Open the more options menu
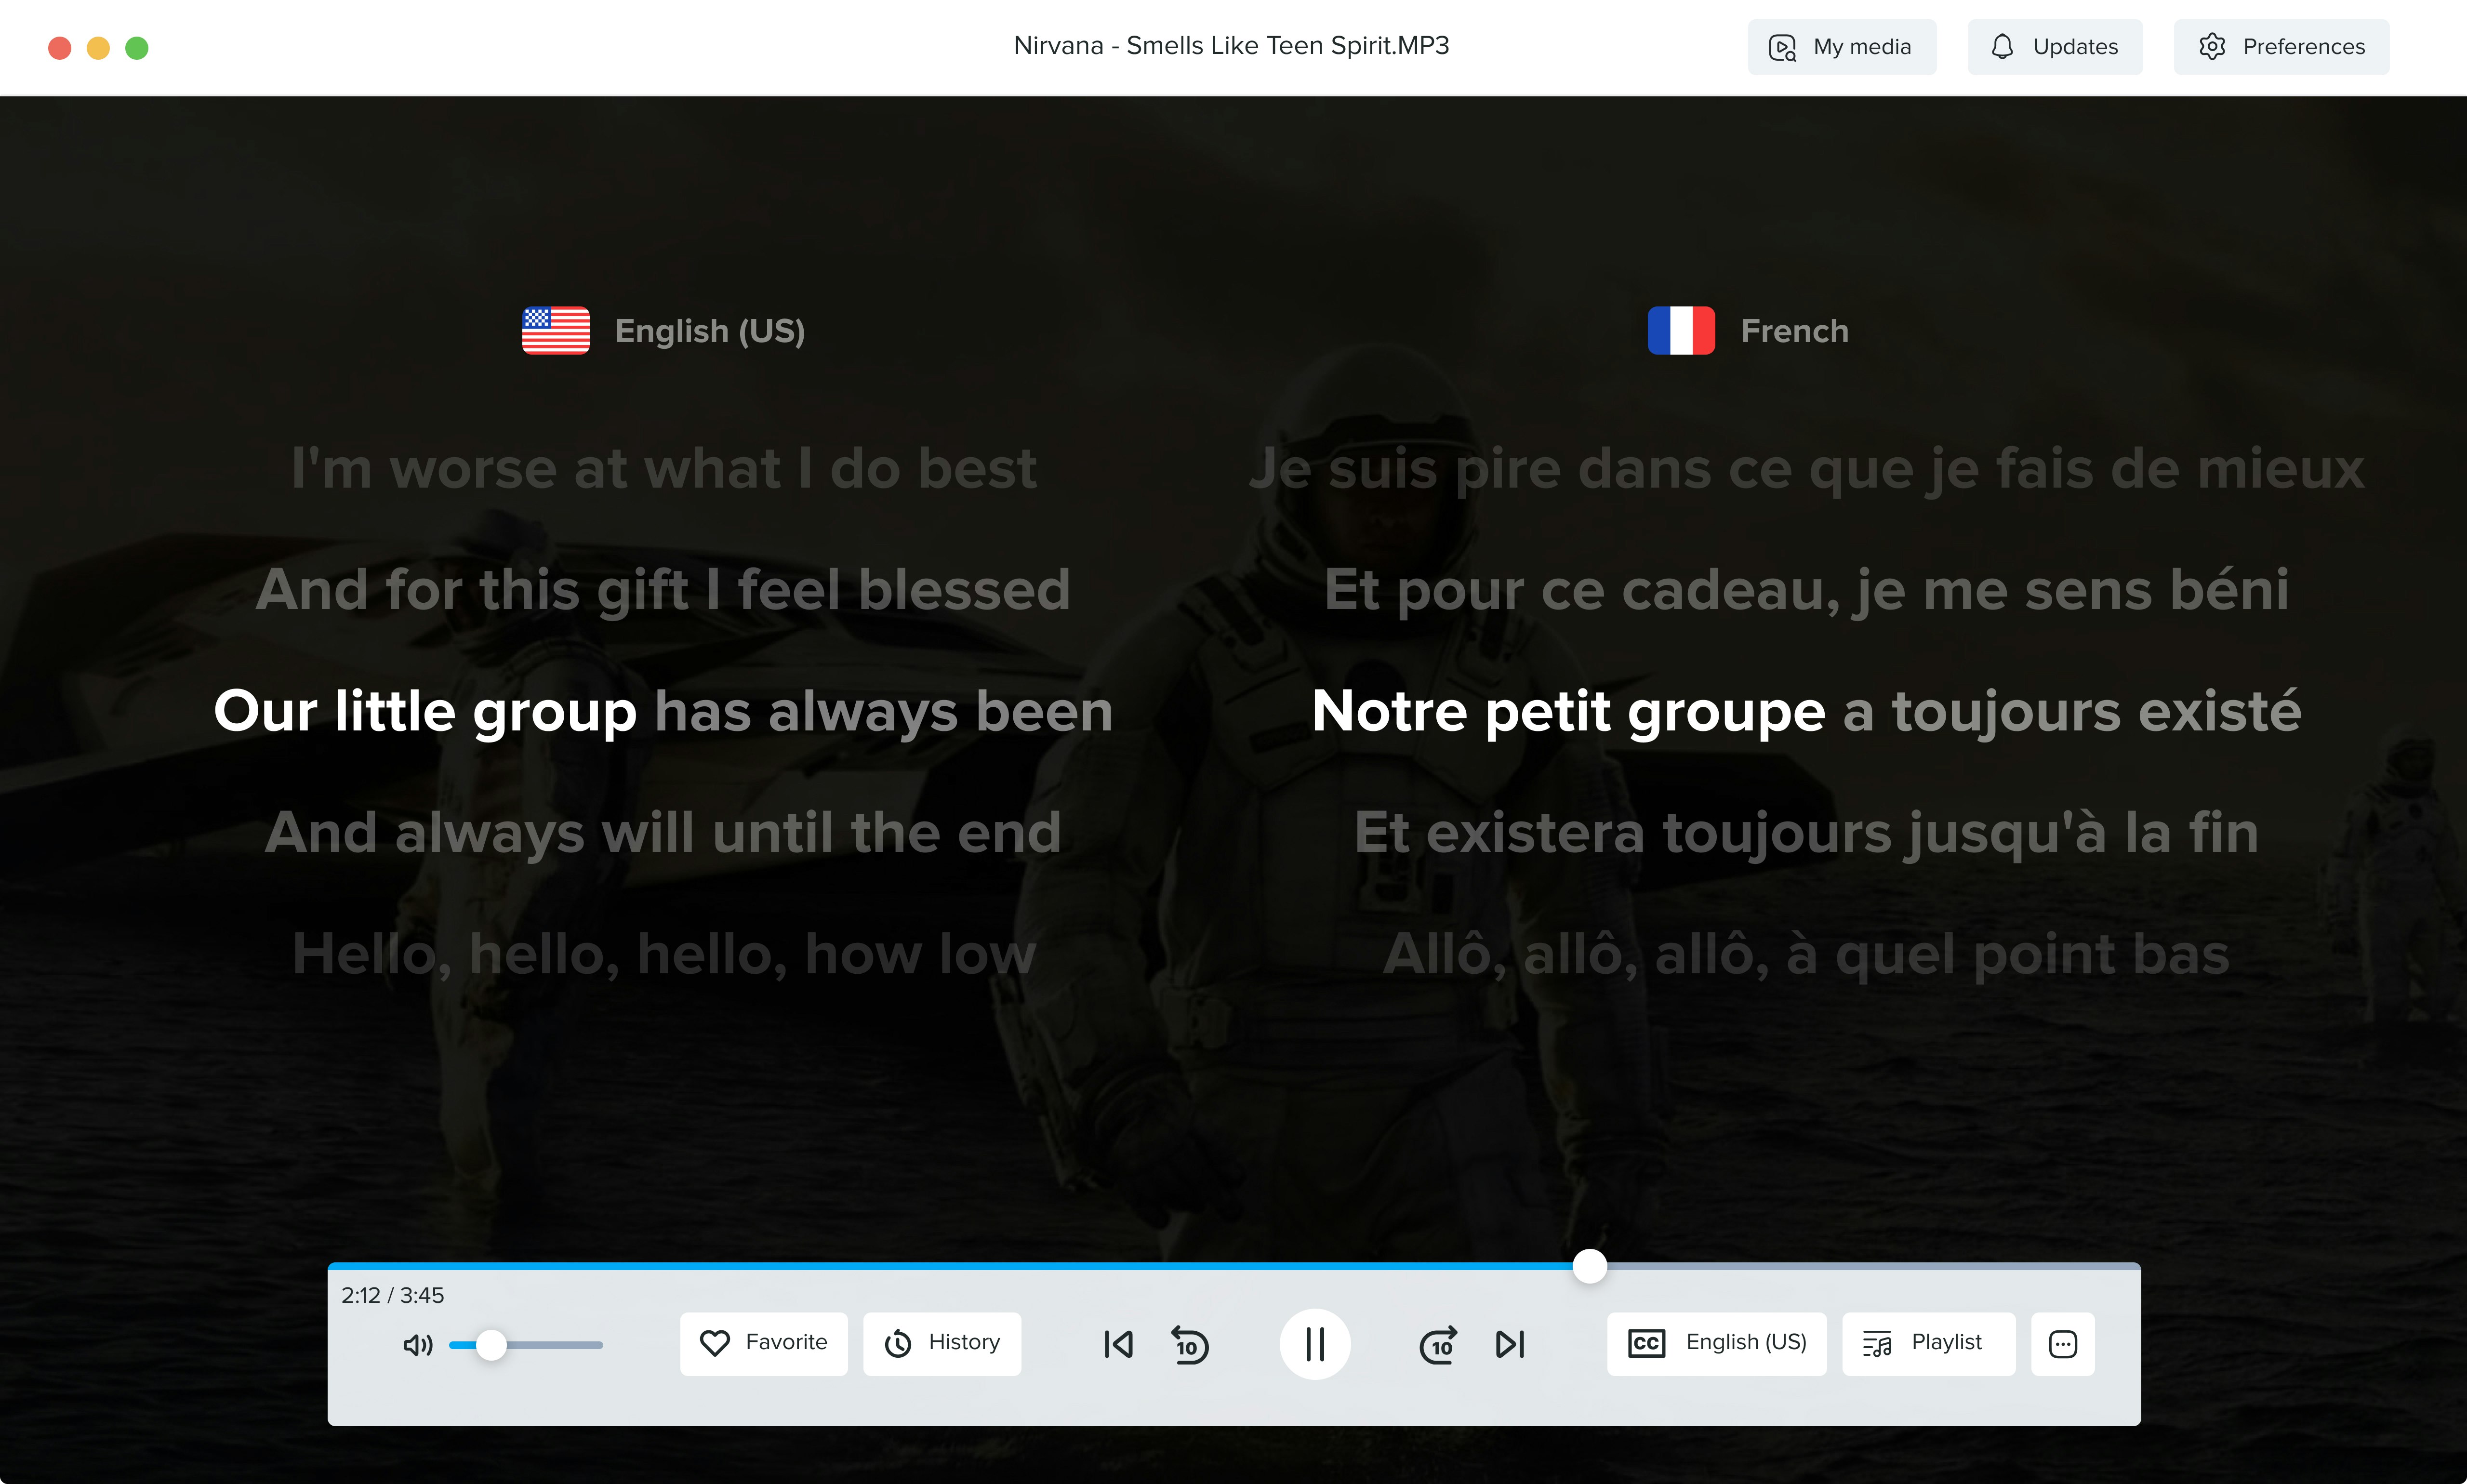Image resolution: width=2467 pixels, height=1484 pixels. point(2062,1344)
